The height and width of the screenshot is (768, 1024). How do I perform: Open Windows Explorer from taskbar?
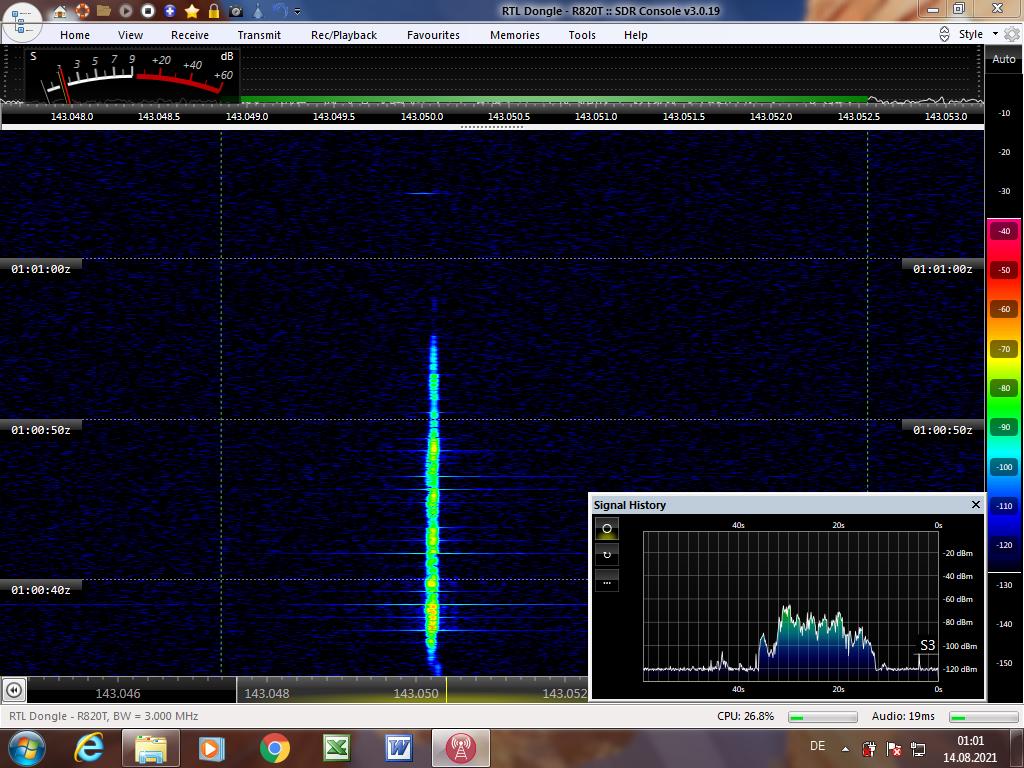pyautogui.click(x=150, y=748)
